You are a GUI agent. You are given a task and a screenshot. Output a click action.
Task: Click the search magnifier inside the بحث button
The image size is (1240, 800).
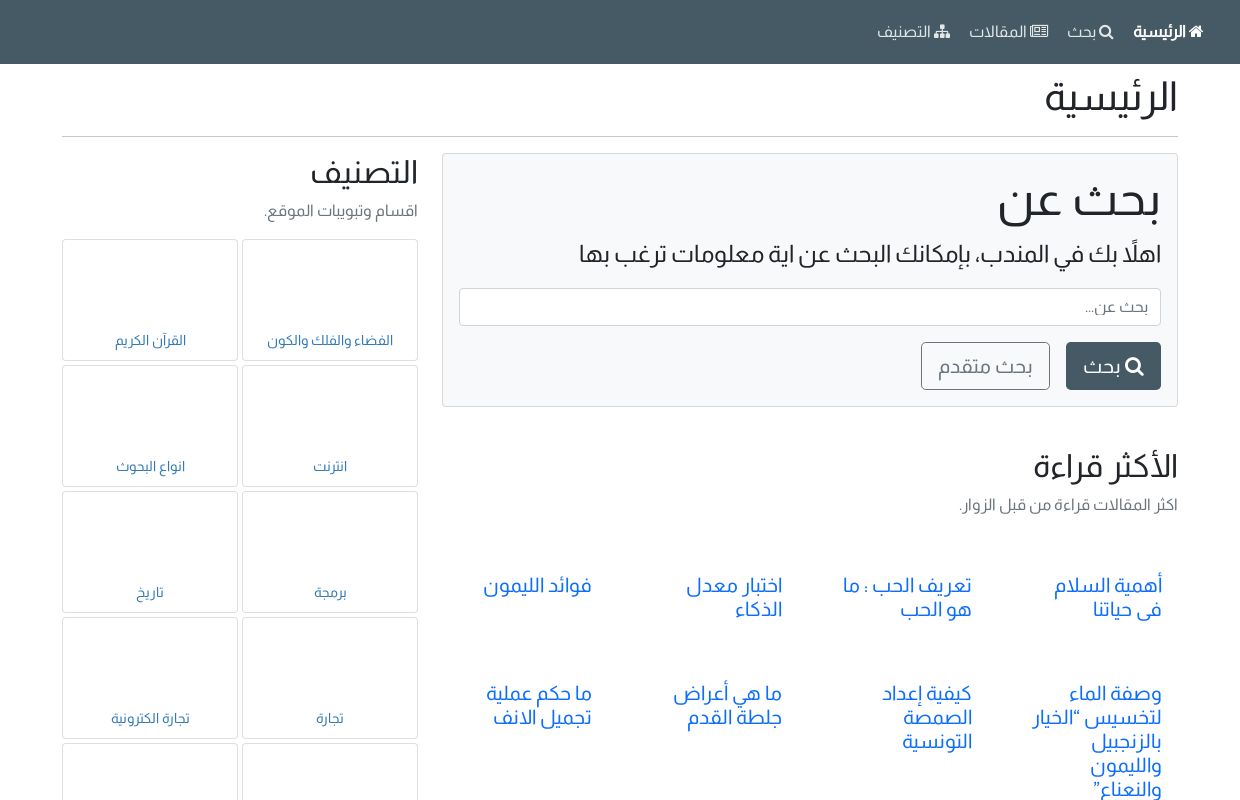click(1134, 366)
